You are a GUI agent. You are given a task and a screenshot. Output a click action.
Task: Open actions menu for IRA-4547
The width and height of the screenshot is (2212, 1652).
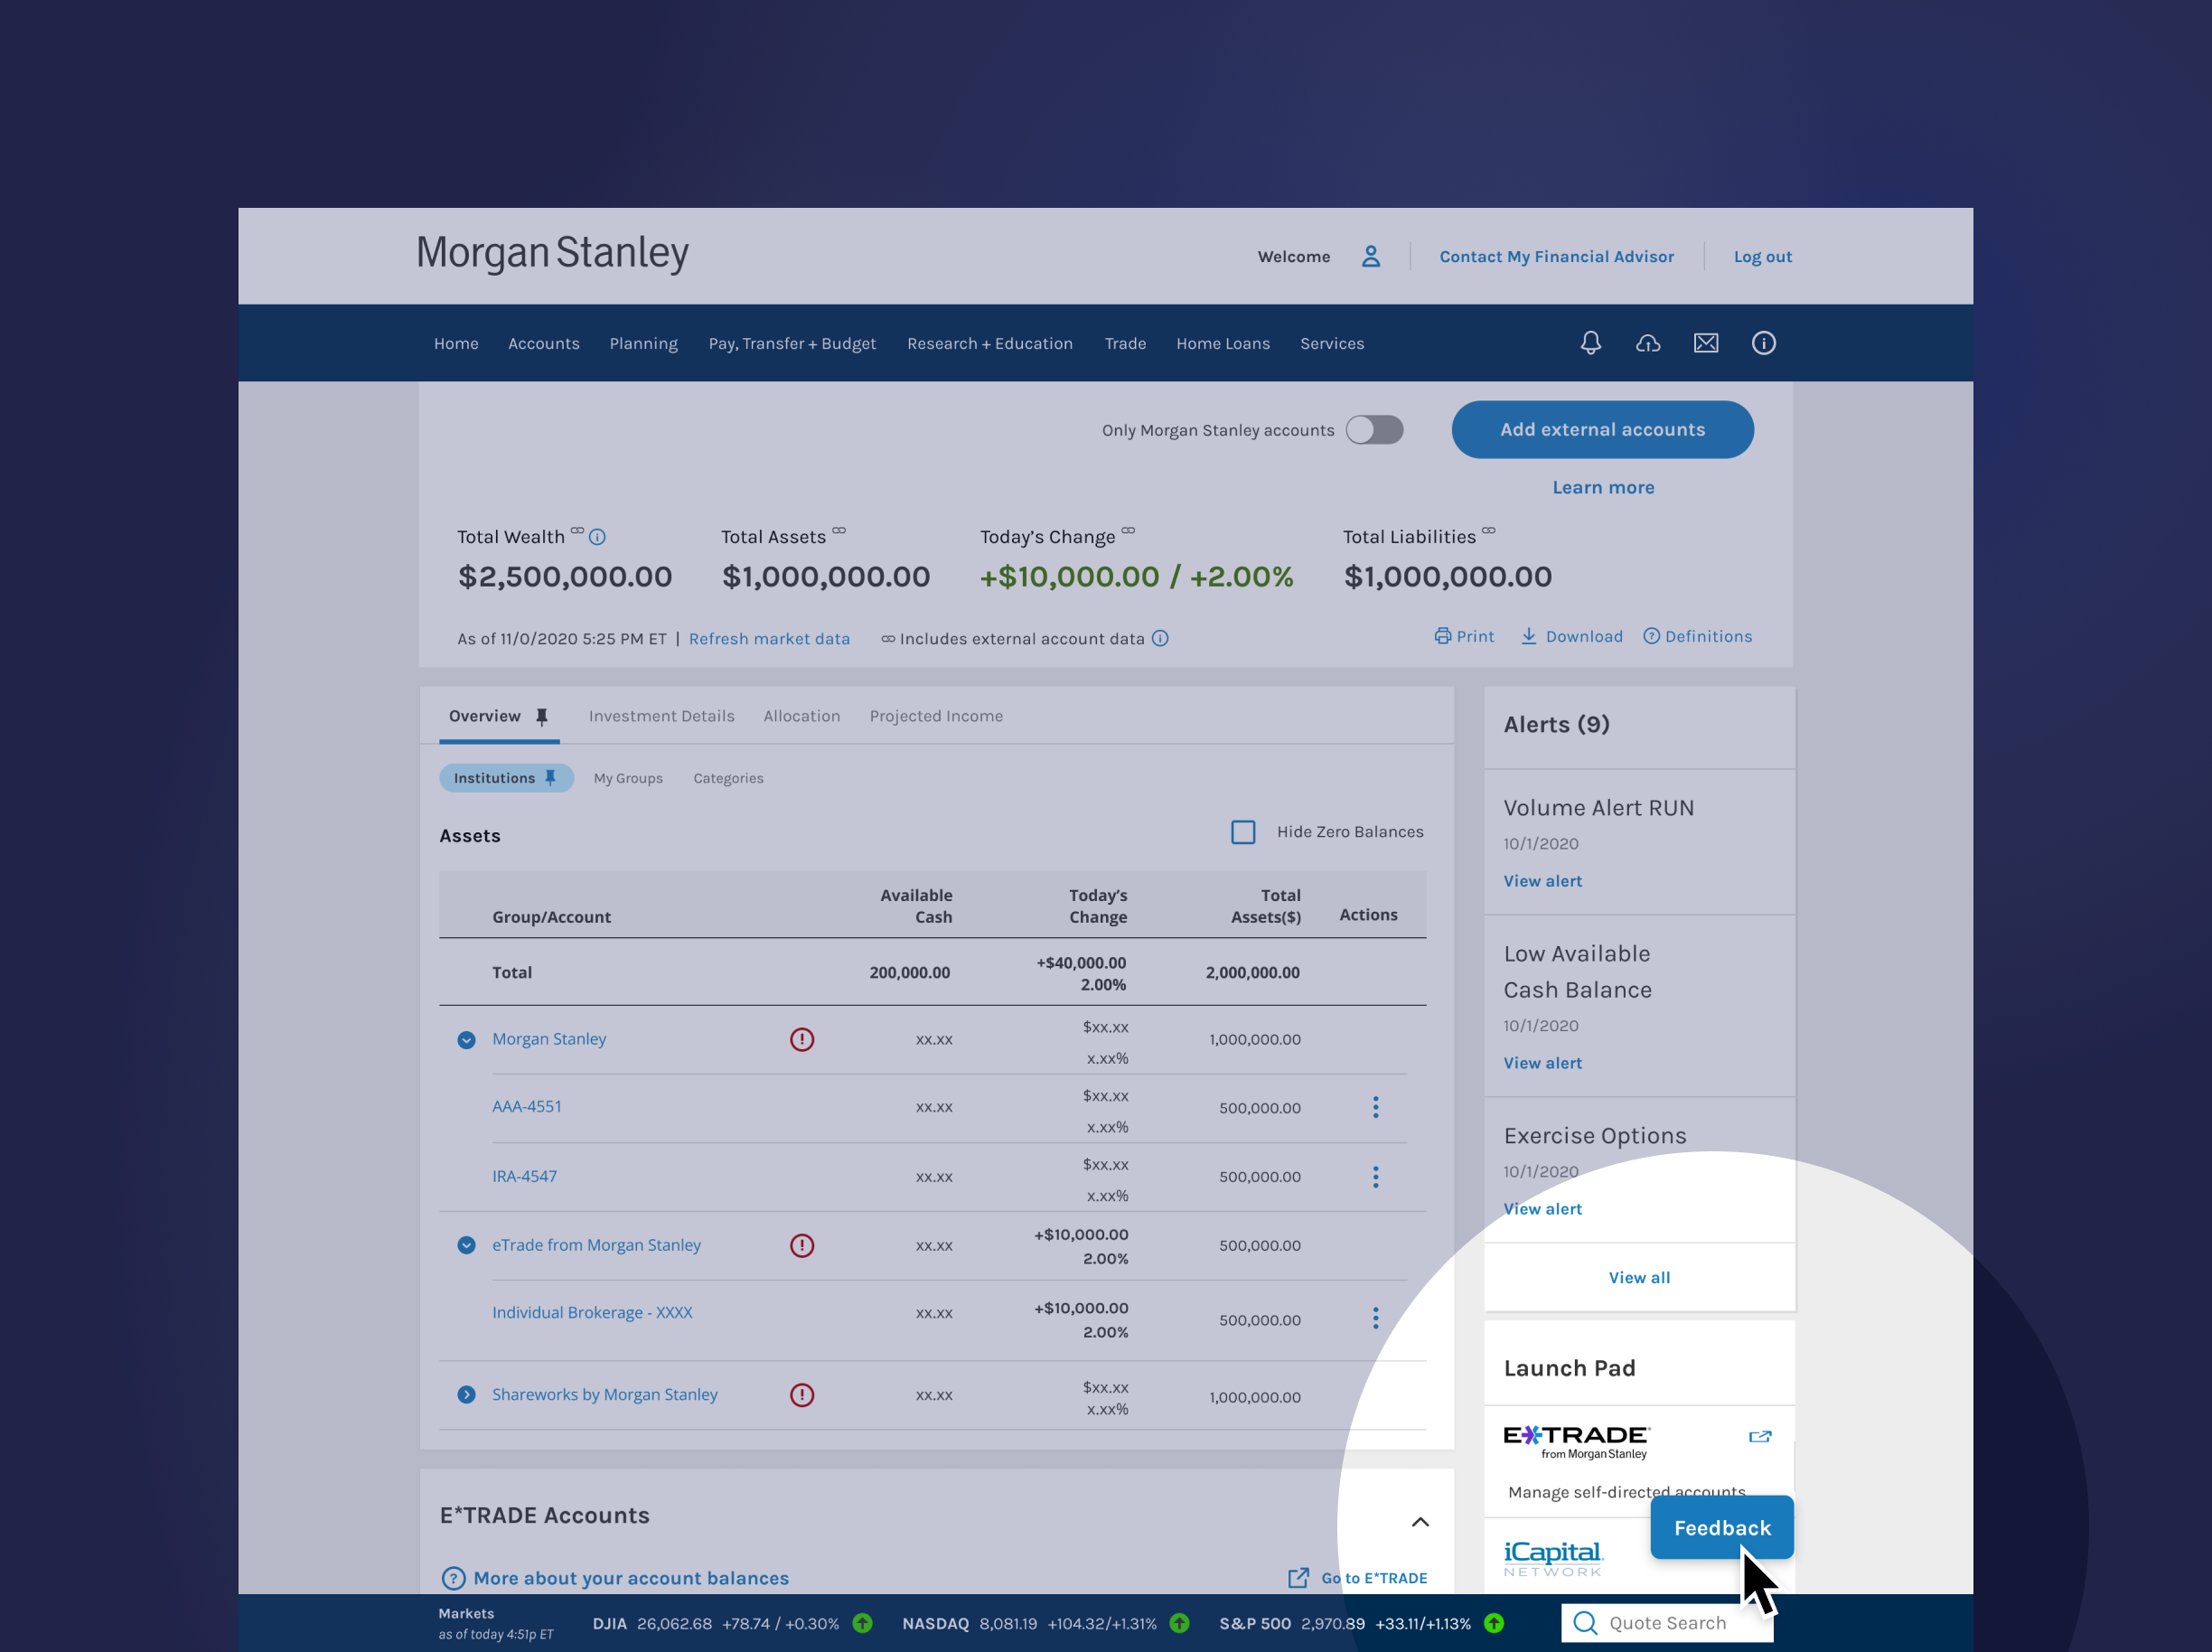coord(1376,1176)
